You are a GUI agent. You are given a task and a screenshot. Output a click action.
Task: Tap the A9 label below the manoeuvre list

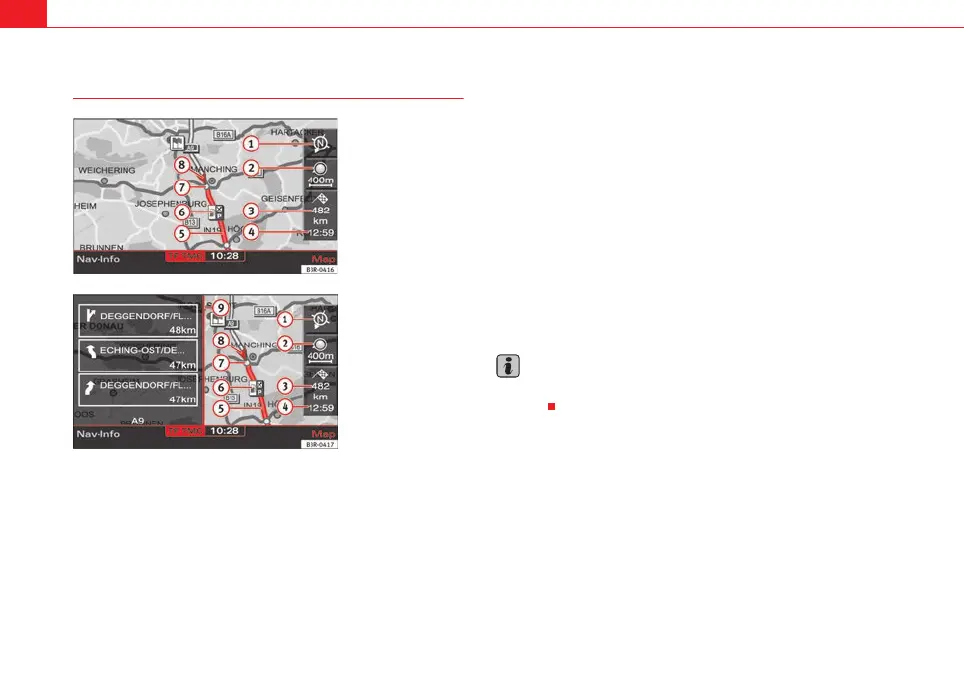click(x=138, y=421)
